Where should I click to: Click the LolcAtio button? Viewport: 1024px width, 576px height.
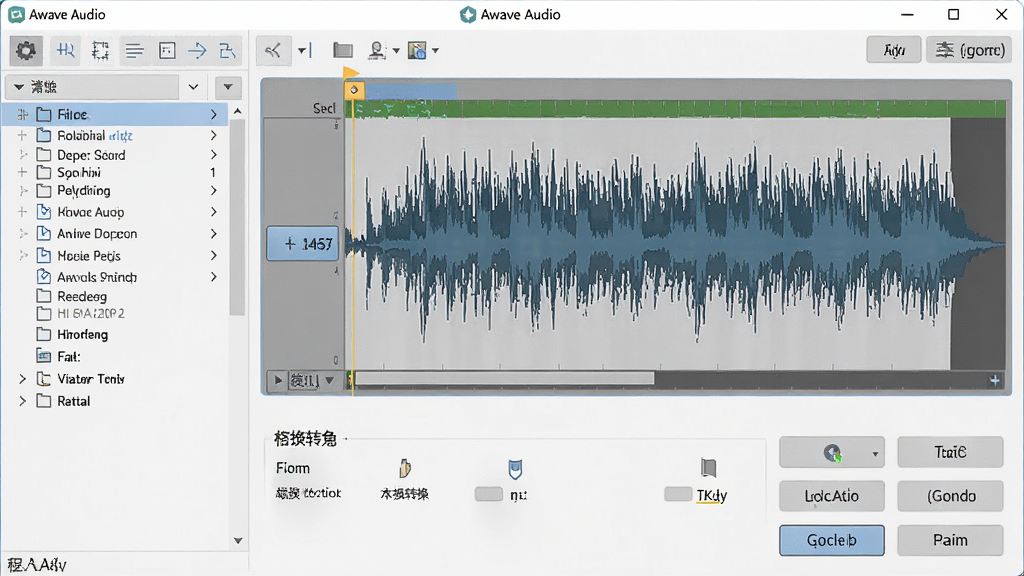(831, 496)
